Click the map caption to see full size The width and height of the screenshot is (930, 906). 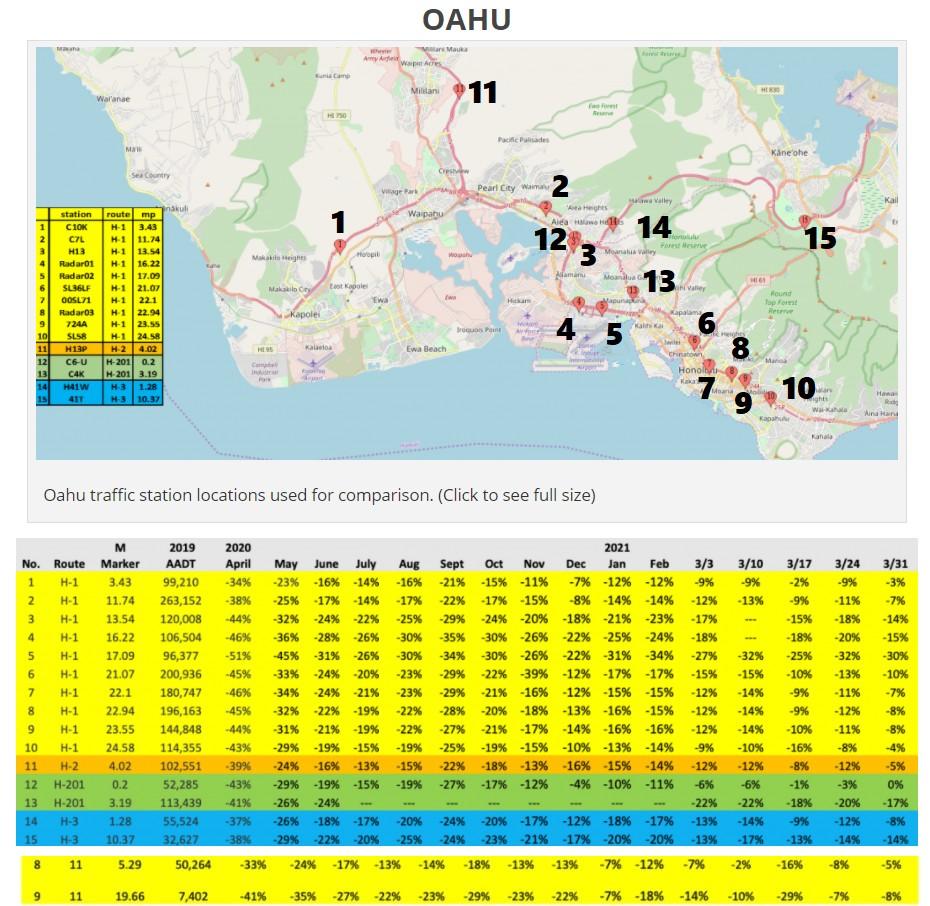[319, 495]
